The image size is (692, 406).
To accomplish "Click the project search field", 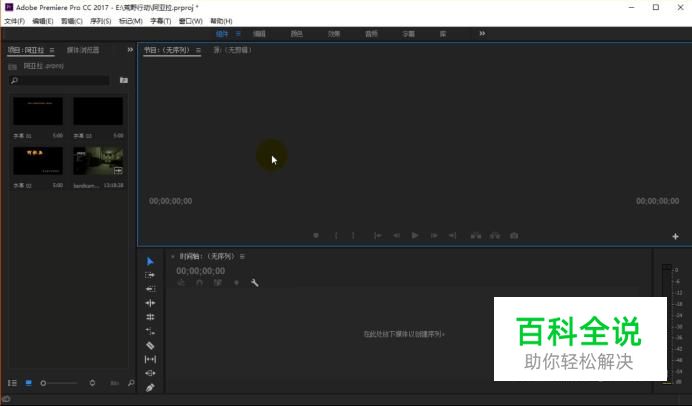I will click(x=62, y=80).
